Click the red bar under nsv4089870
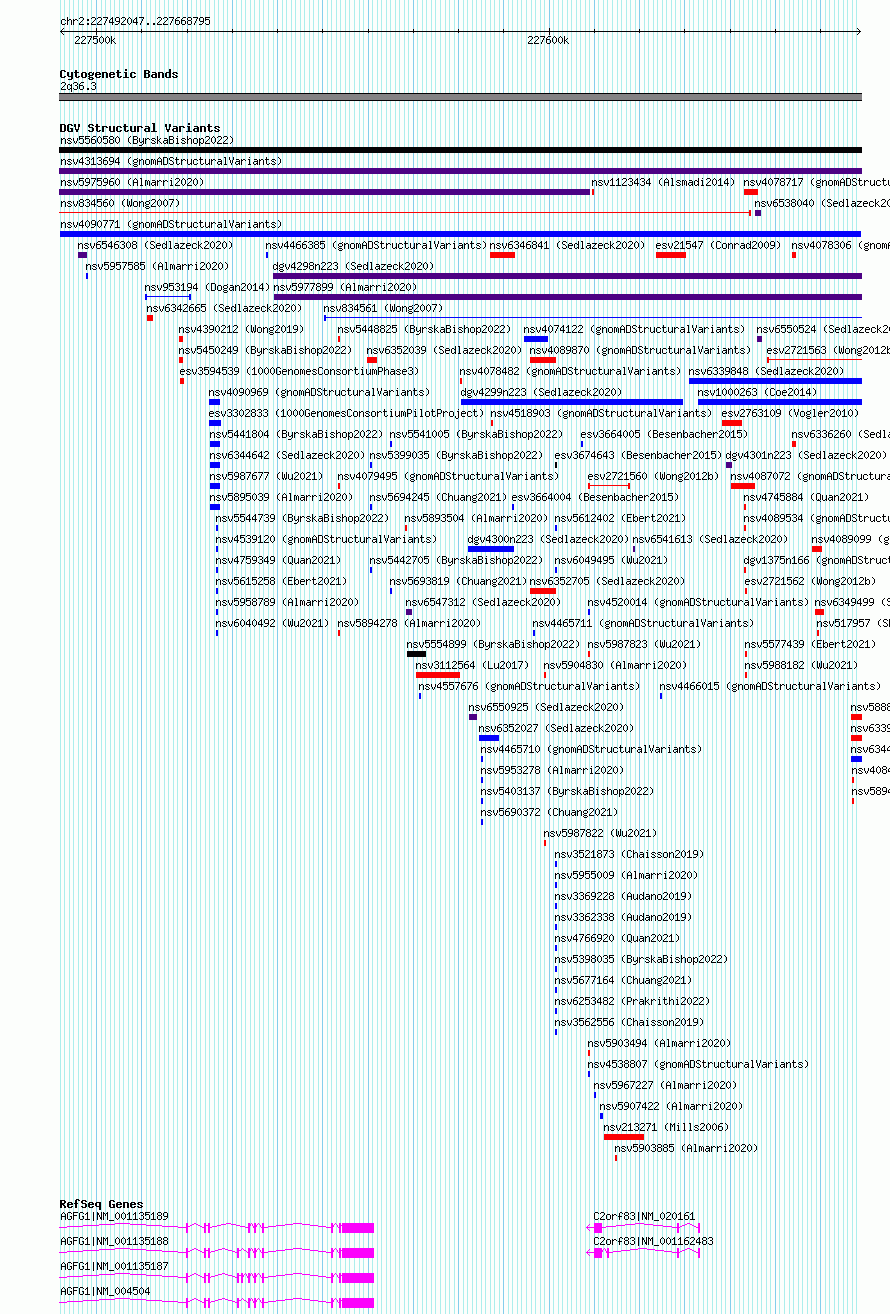890x1314 pixels. click(x=543, y=360)
